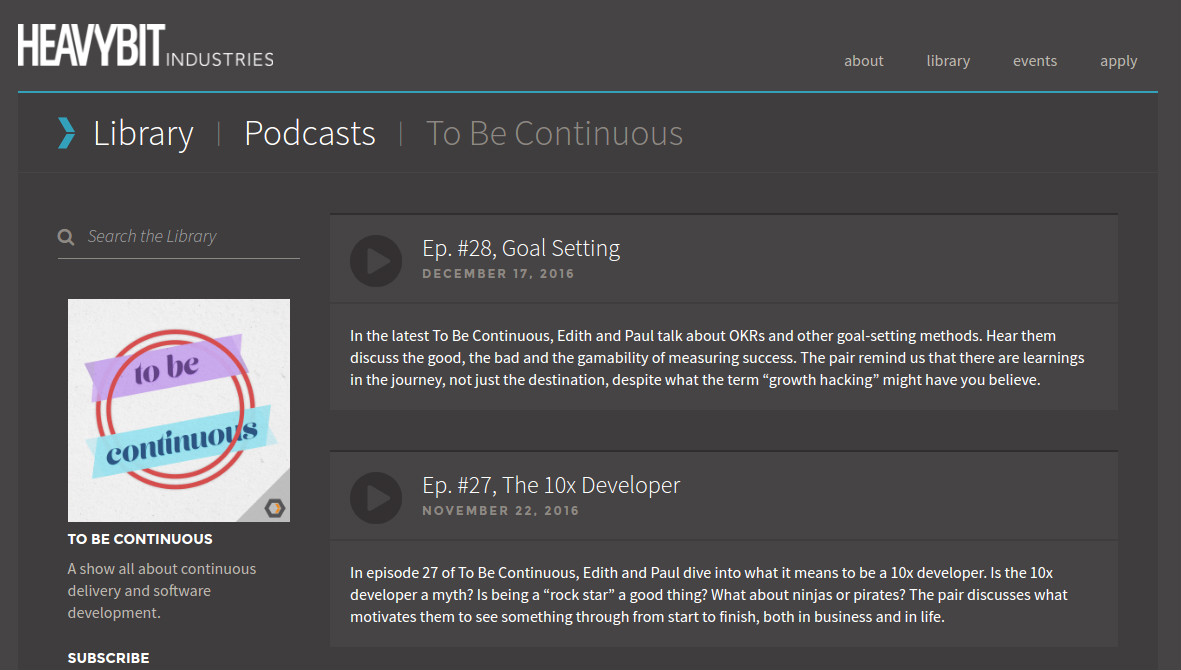
Task: Open the "Podcasts" breadcrumb link
Action: tap(309, 132)
